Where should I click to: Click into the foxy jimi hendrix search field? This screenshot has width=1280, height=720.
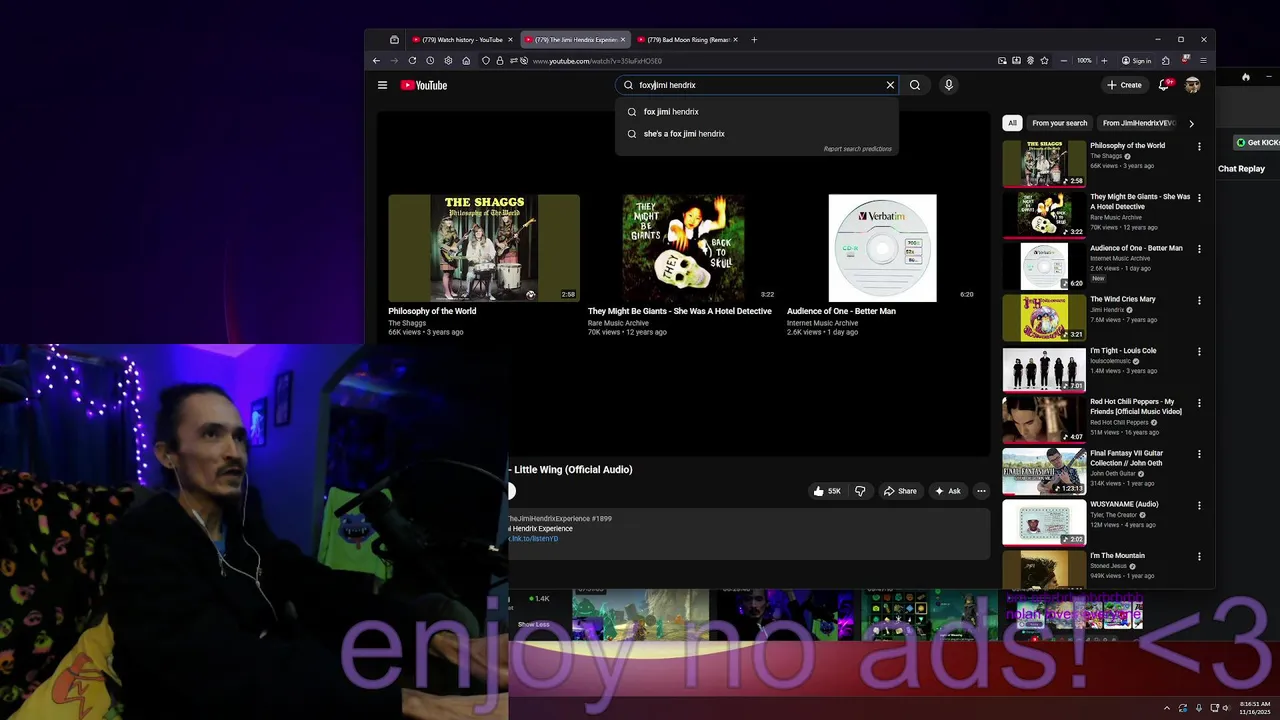[758, 85]
